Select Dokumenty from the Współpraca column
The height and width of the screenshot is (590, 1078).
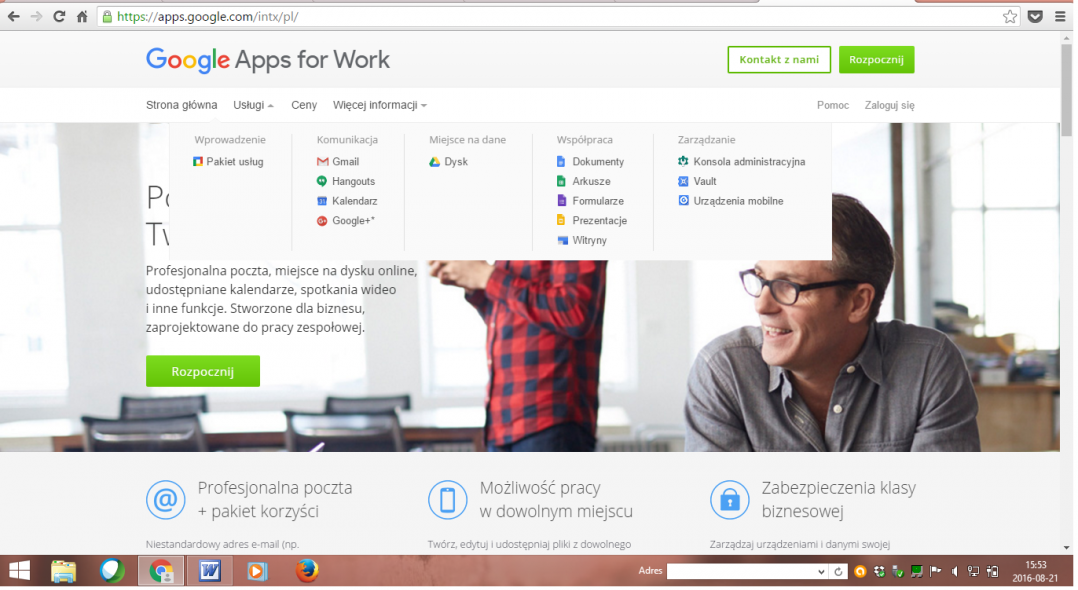click(598, 162)
